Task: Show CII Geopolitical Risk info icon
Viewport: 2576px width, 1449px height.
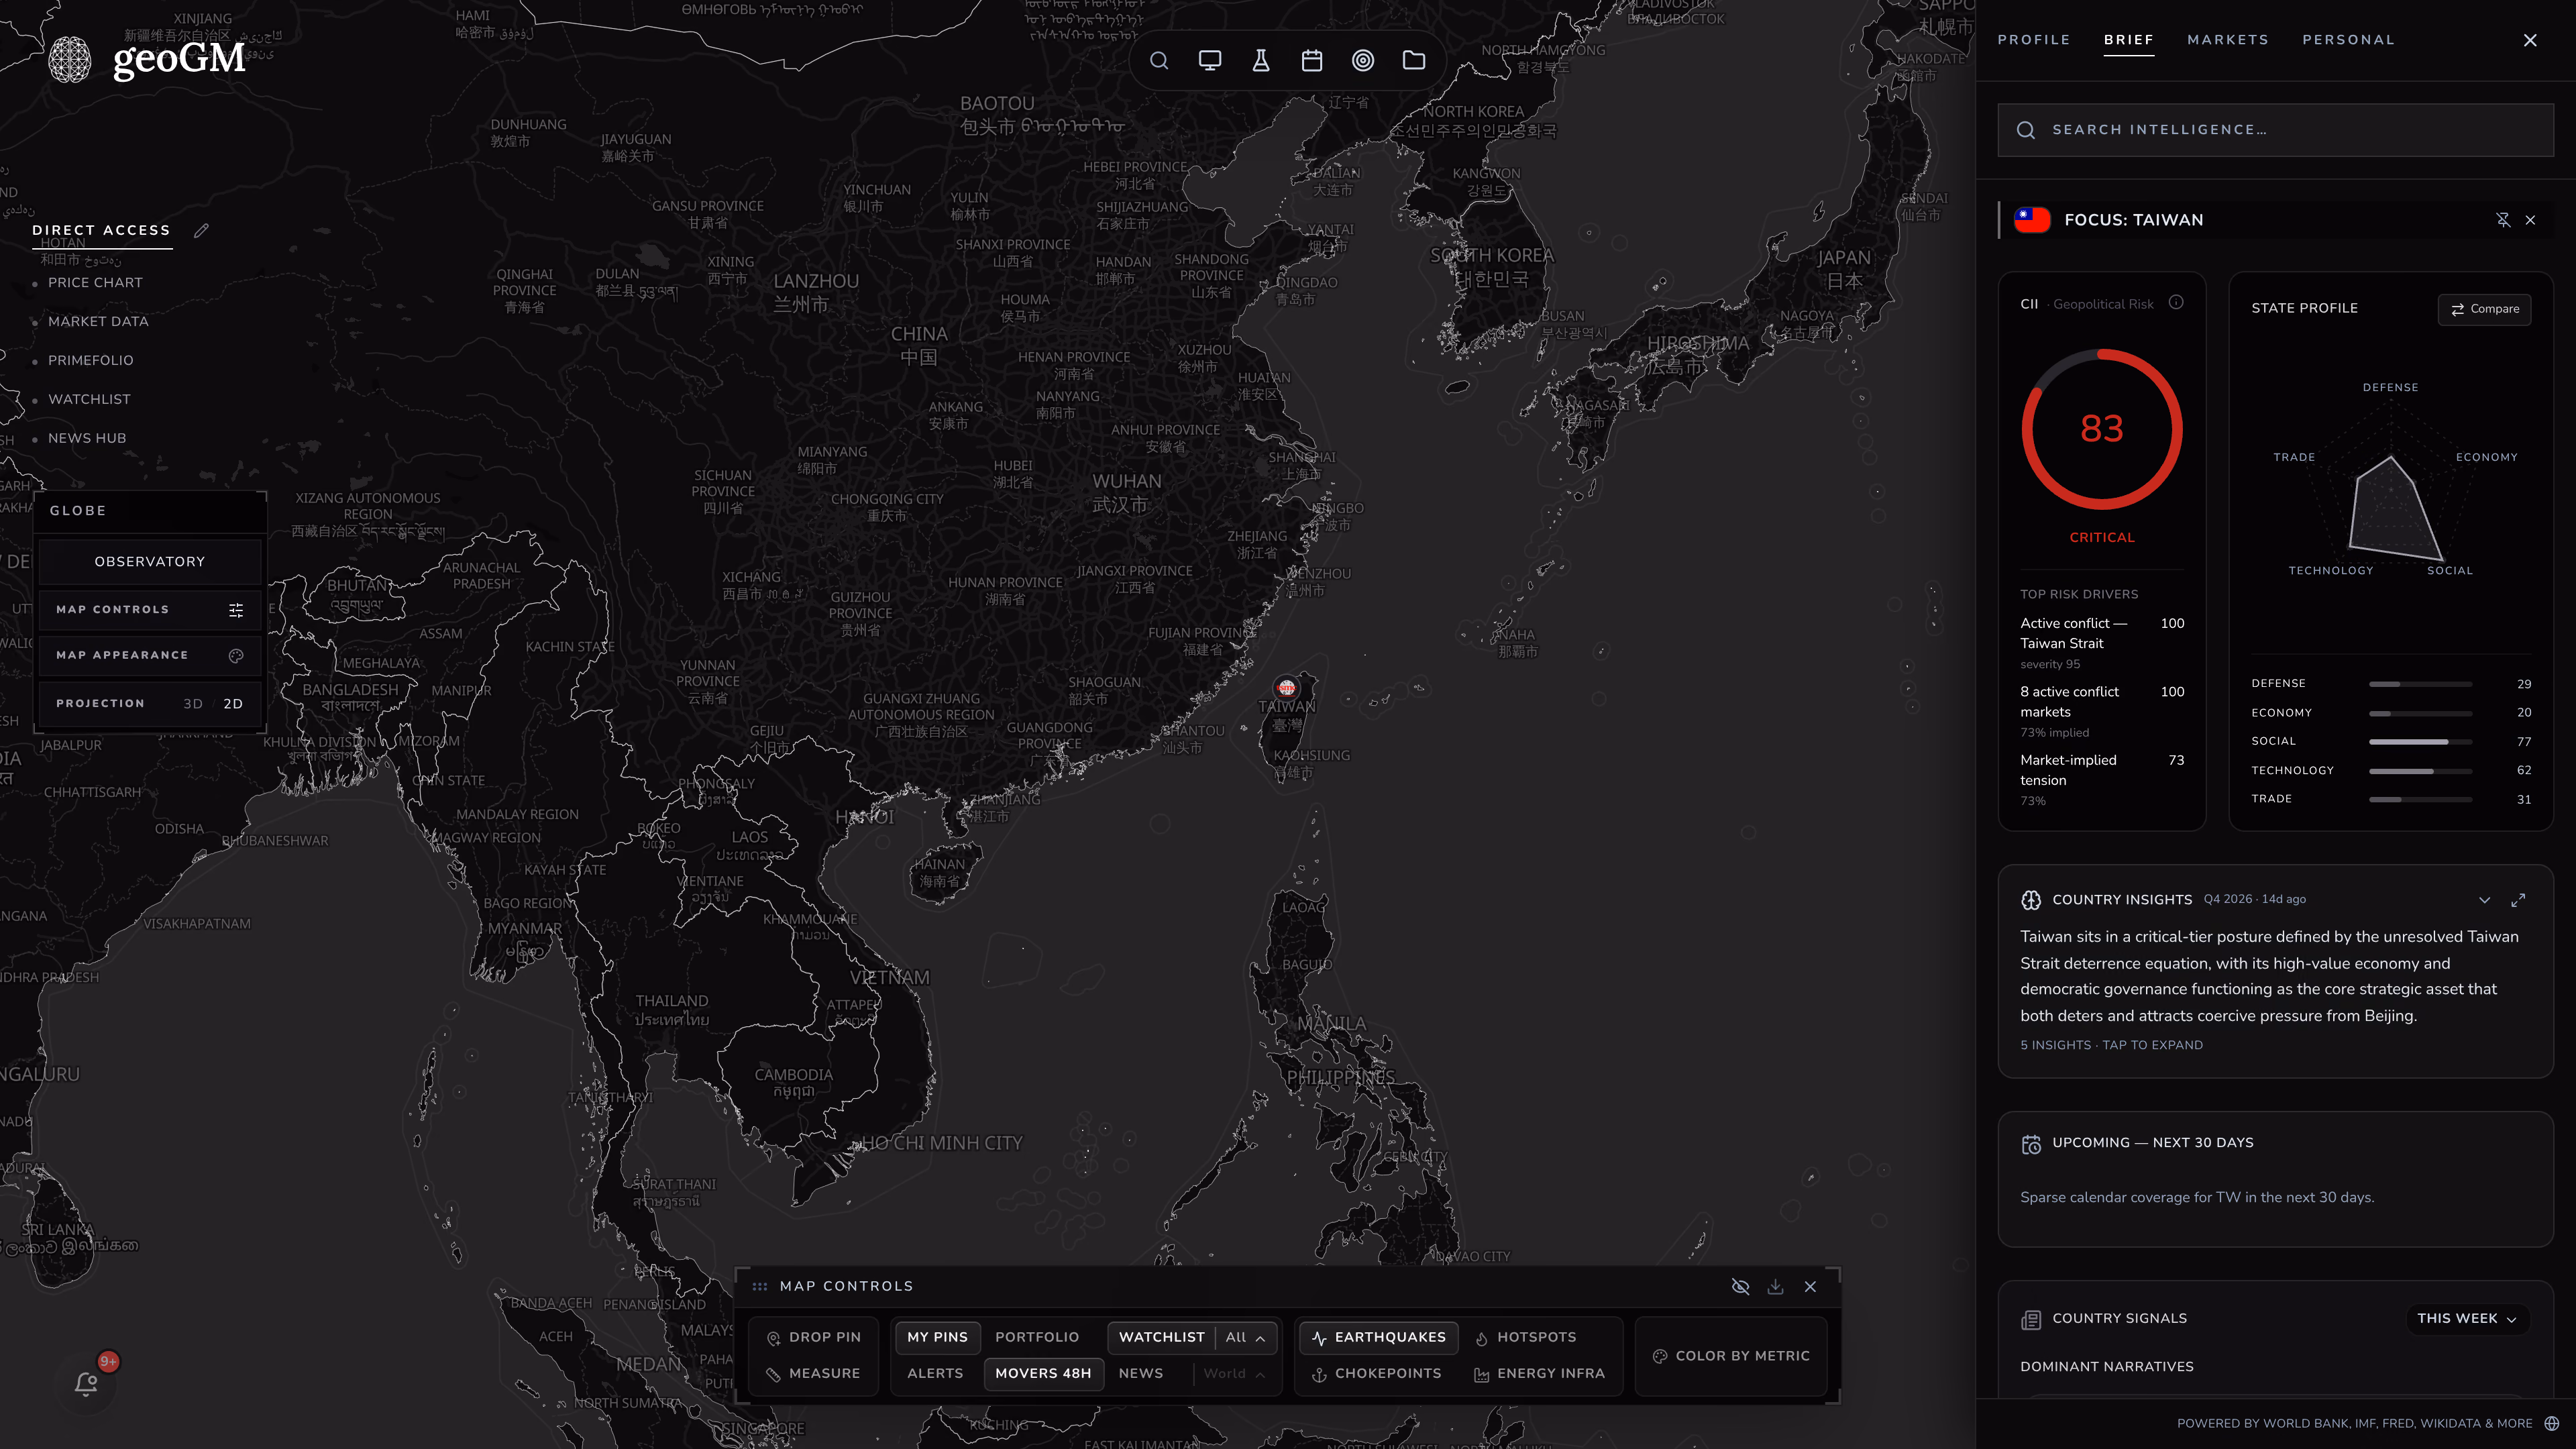Action: tap(2176, 303)
